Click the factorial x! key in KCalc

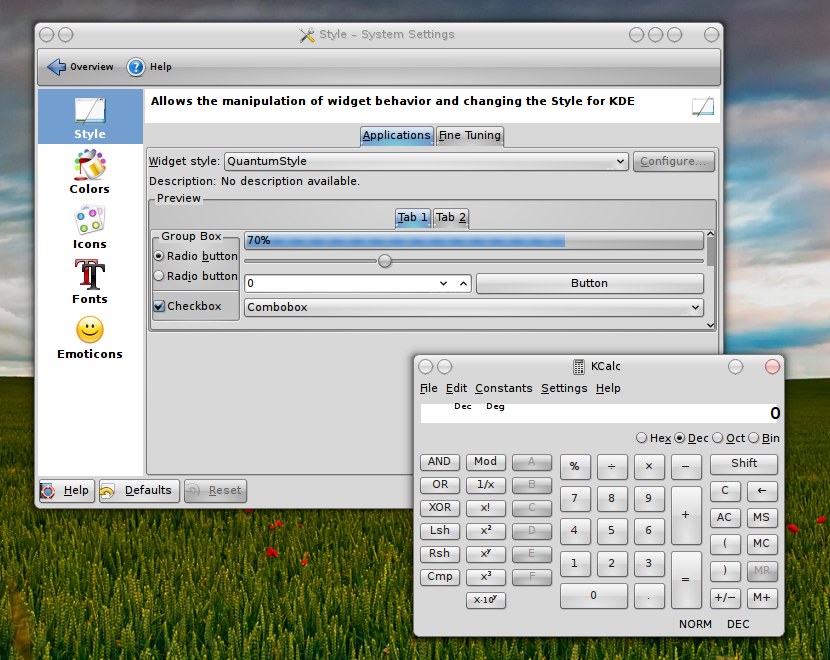tap(486, 508)
